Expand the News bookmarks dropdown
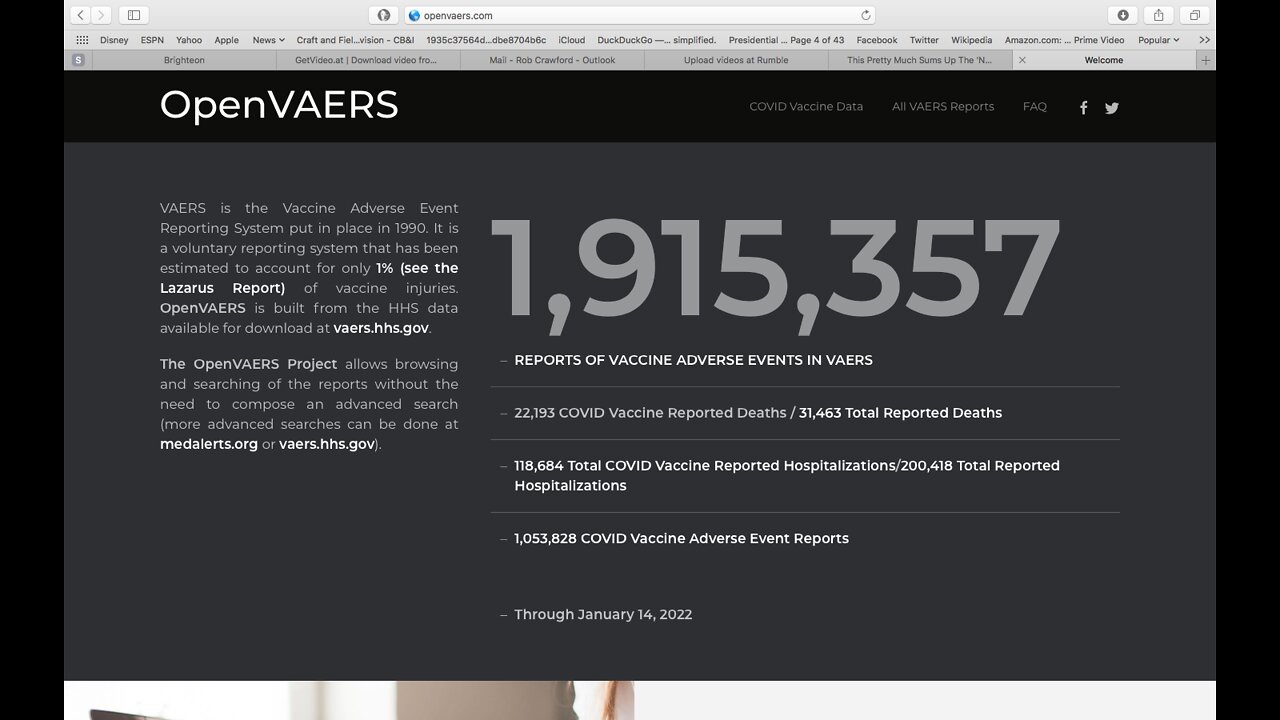Screen dimensions: 1280x720 click(x=269, y=40)
